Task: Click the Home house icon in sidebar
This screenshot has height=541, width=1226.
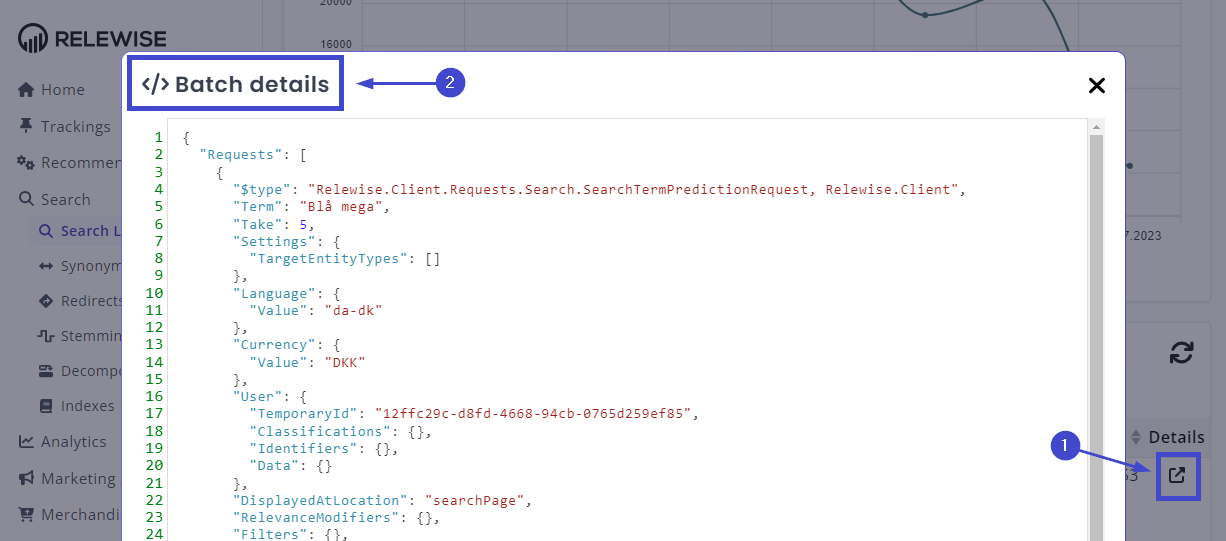Action: pyautogui.click(x=27, y=90)
